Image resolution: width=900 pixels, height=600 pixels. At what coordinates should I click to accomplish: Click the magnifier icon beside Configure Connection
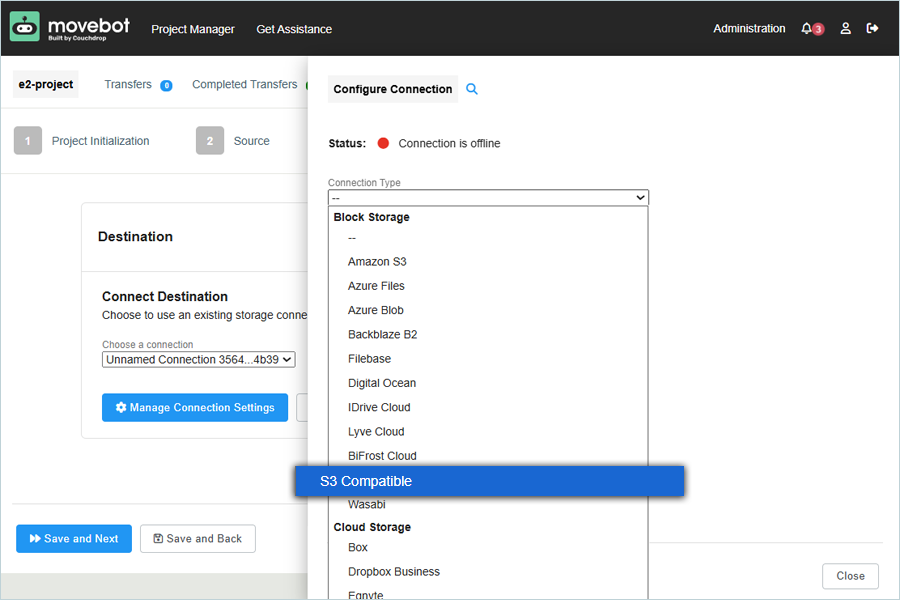[472, 89]
